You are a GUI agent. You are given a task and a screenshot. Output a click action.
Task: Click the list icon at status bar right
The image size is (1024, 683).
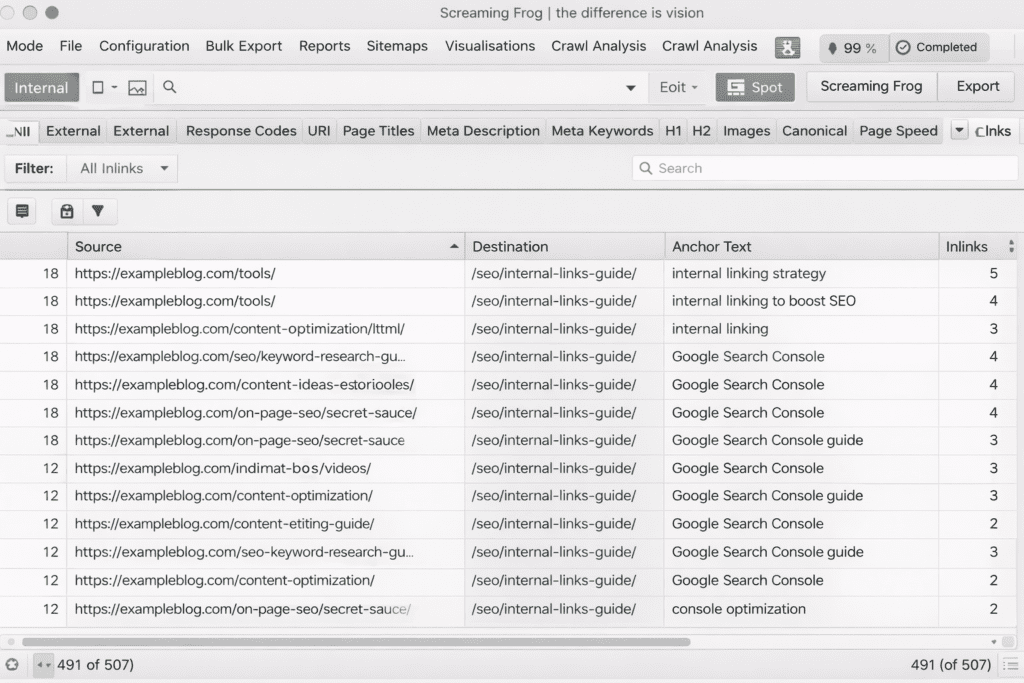pos(1010,665)
